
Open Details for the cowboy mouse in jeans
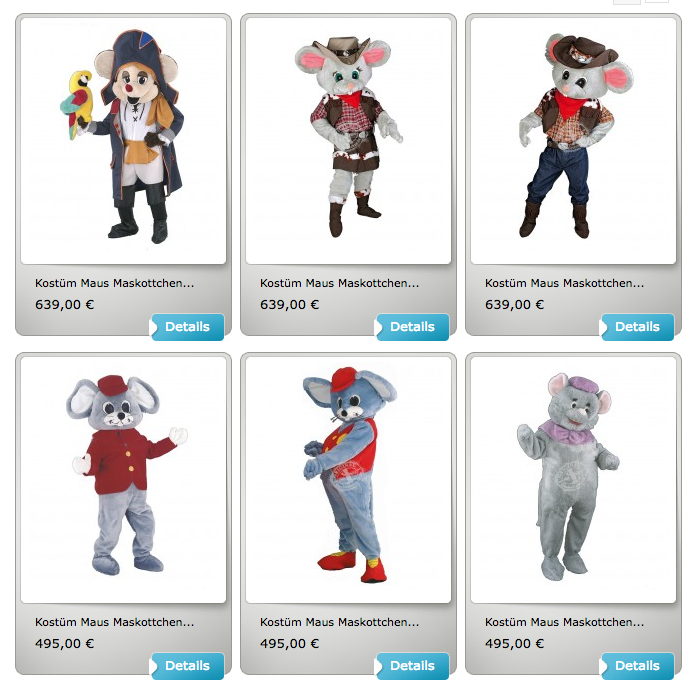coord(637,327)
